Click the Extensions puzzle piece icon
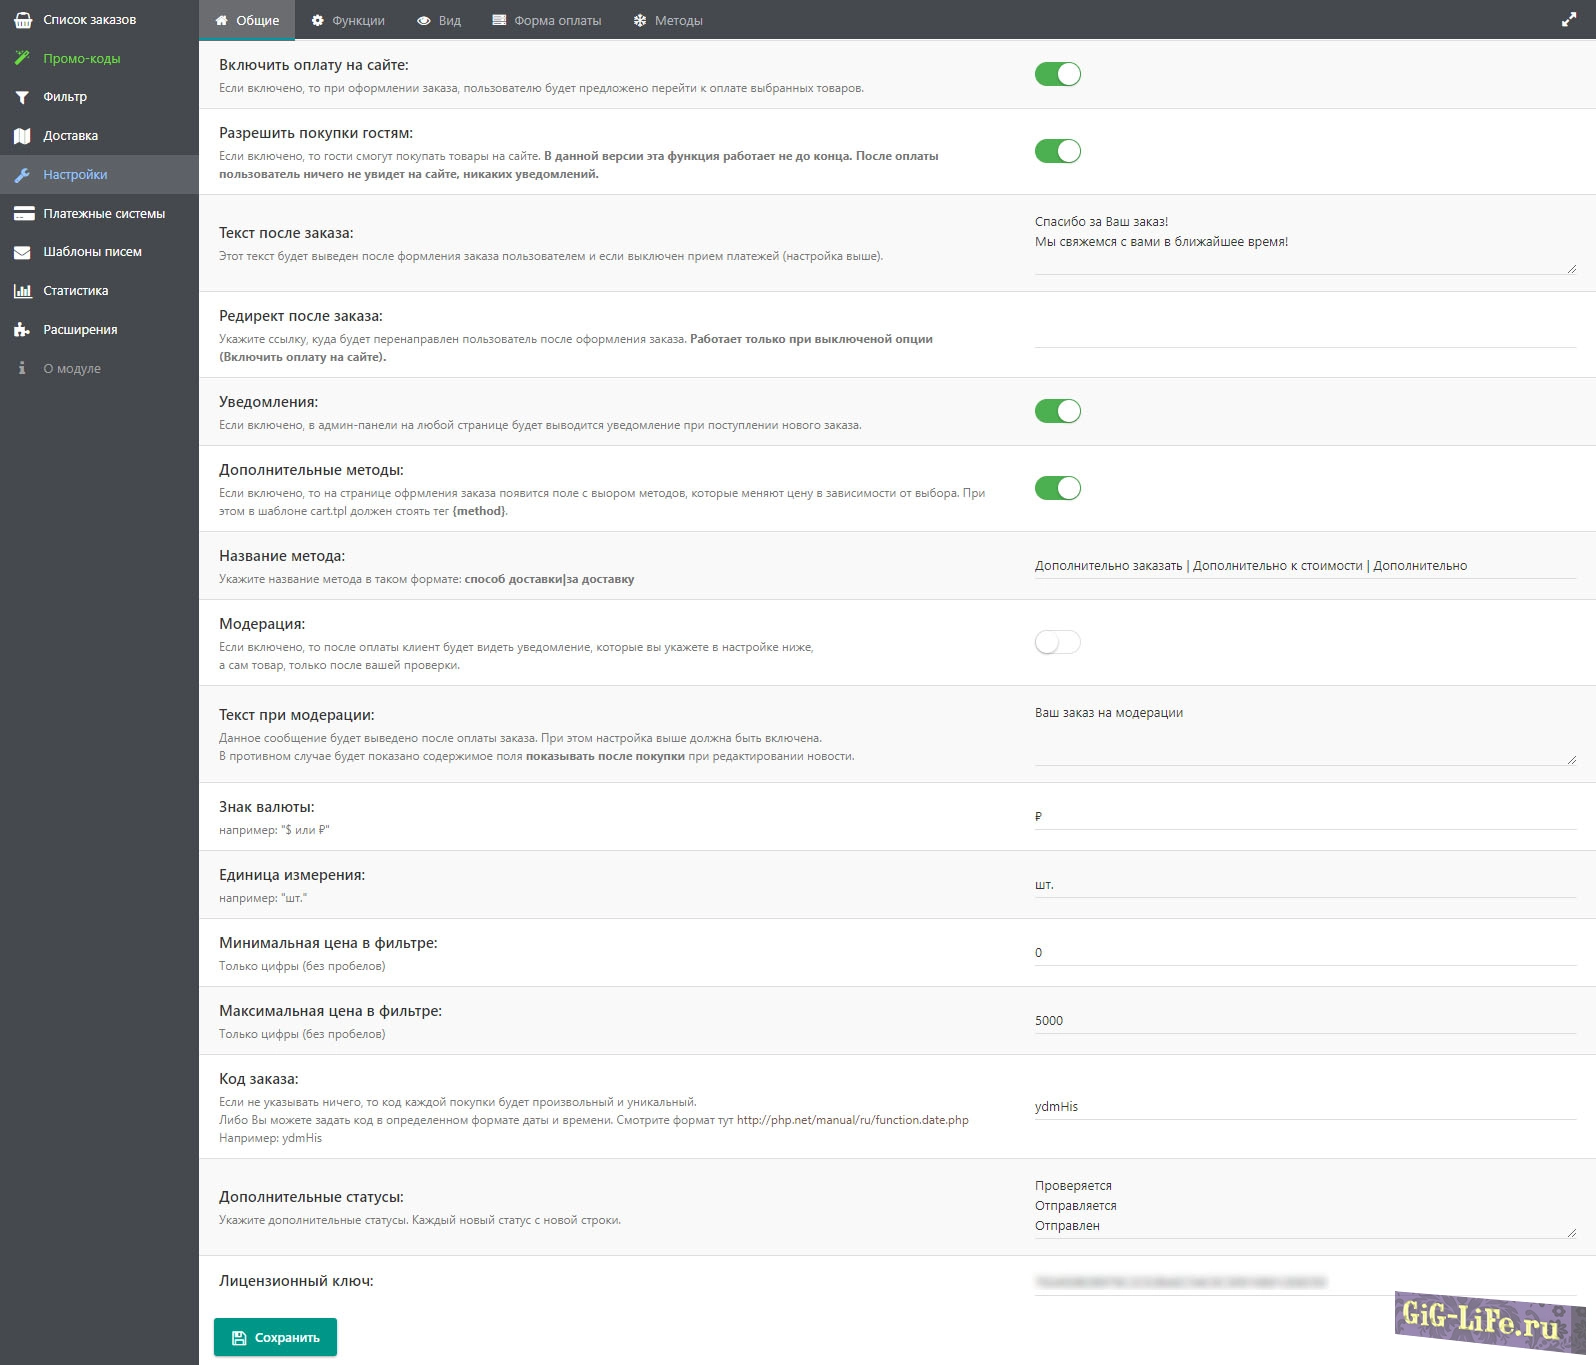The image size is (1596, 1365). (x=22, y=330)
